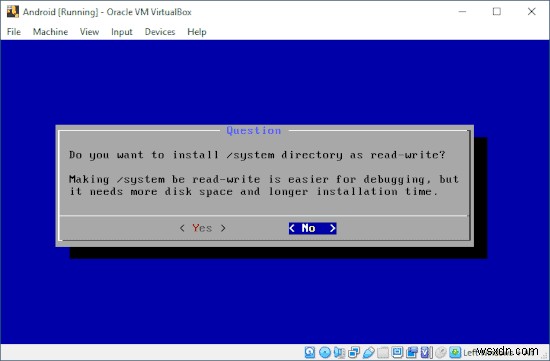Maximize the VirtualBox window
This screenshot has width=550, height=361.
(497, 12)
